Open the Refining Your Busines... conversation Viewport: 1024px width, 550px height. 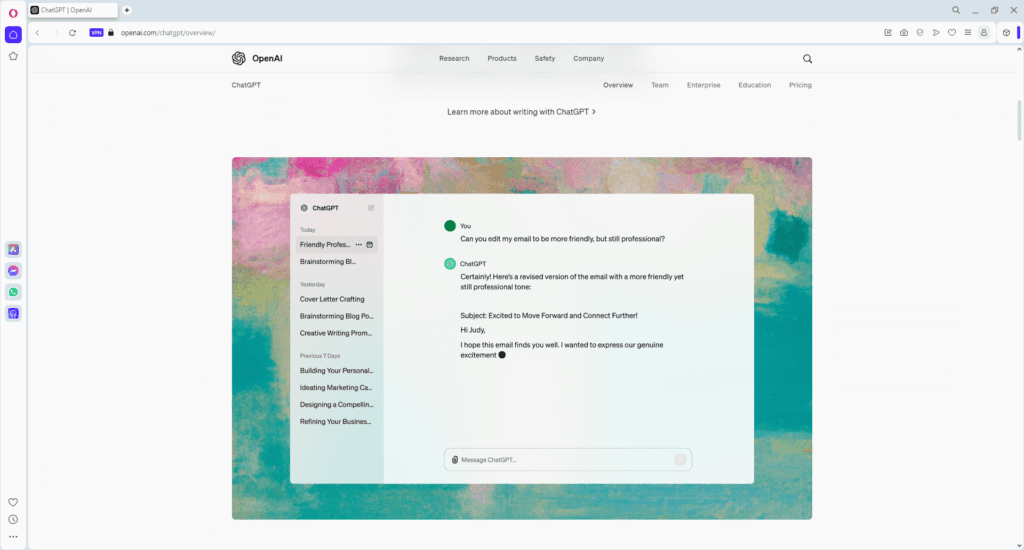[335, 421]
